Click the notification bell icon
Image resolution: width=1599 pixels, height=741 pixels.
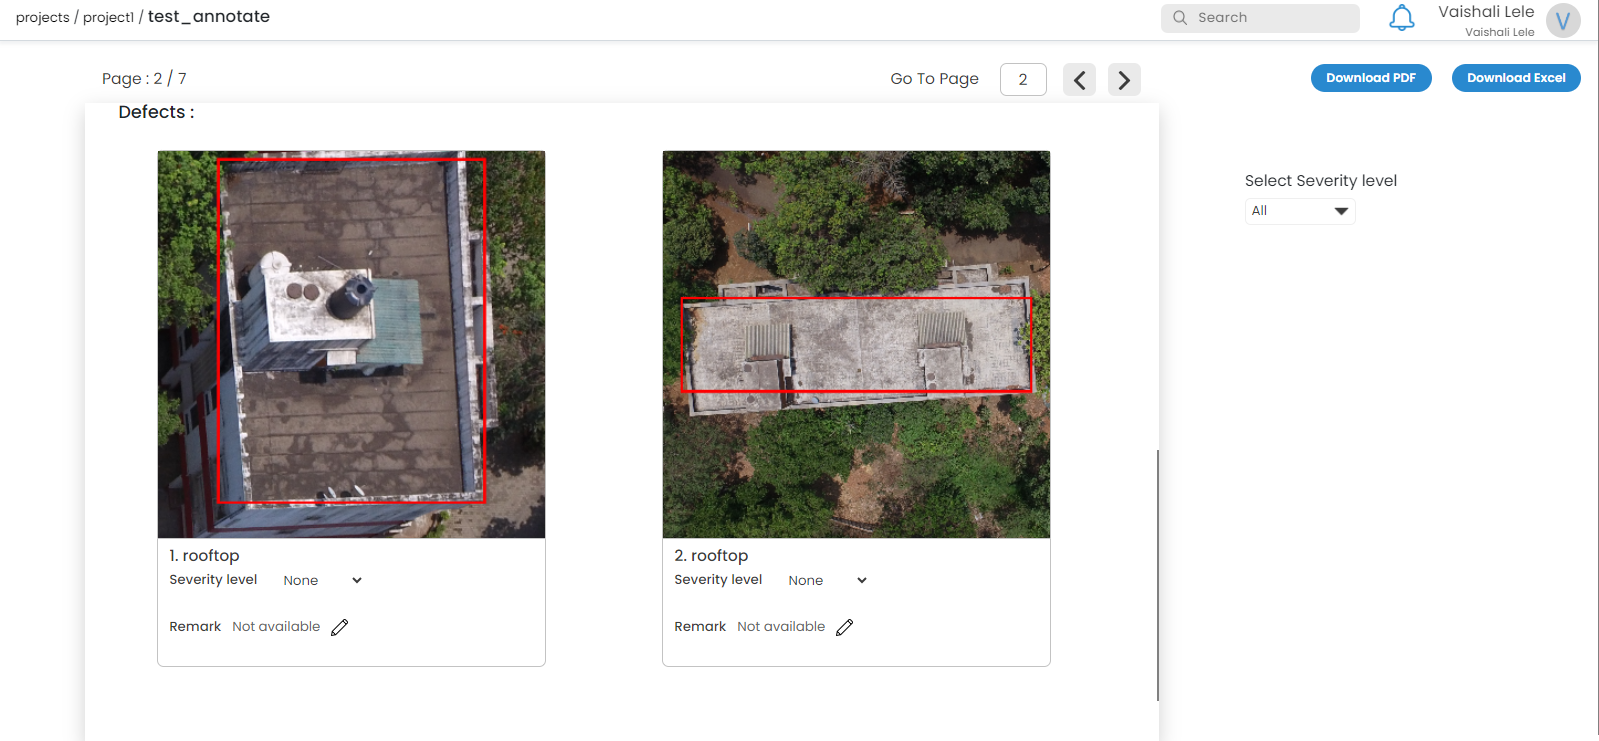click(x=1401, y=18)
